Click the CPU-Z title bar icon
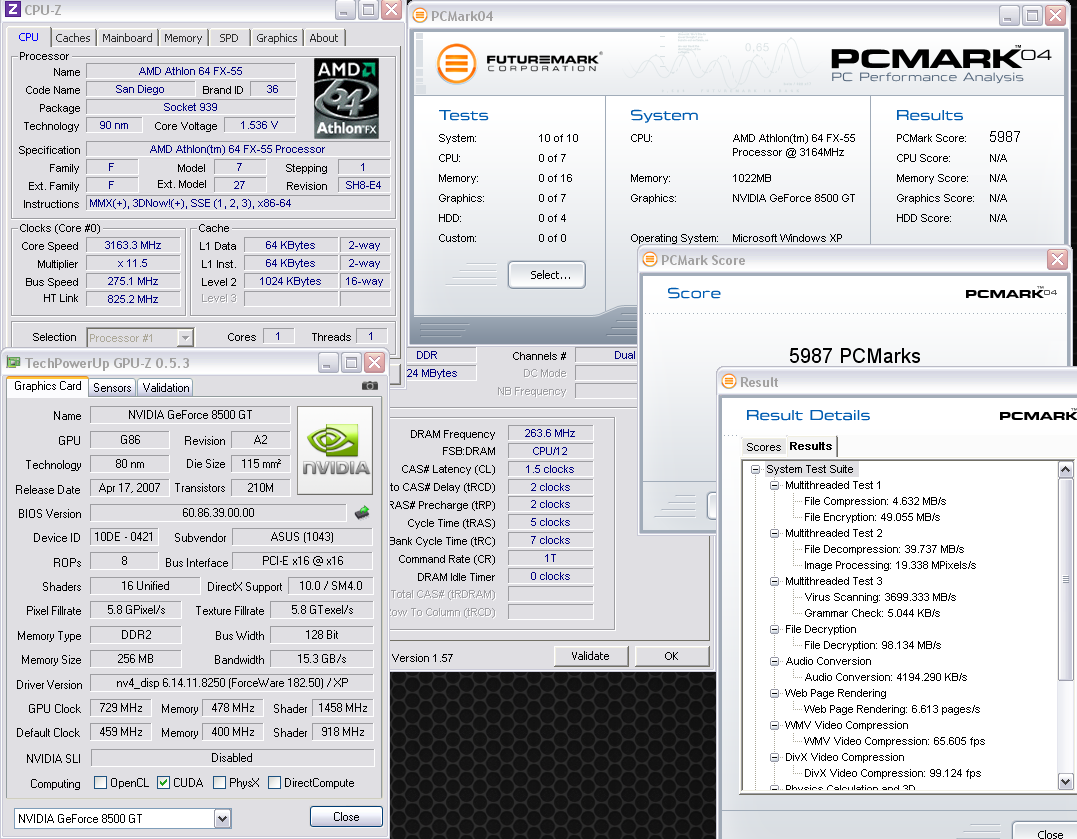 tap(12, 10)
